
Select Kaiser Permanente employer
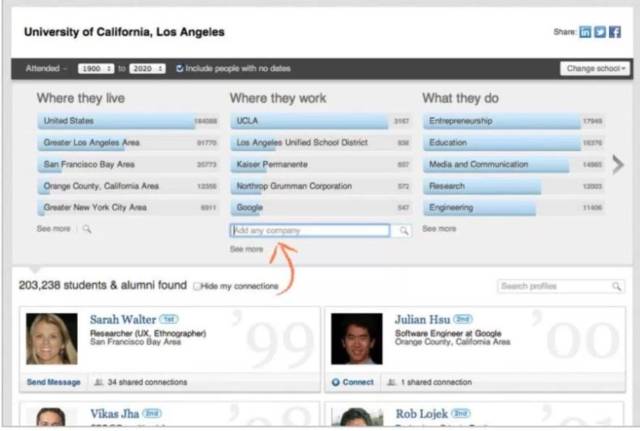[320, 164]
